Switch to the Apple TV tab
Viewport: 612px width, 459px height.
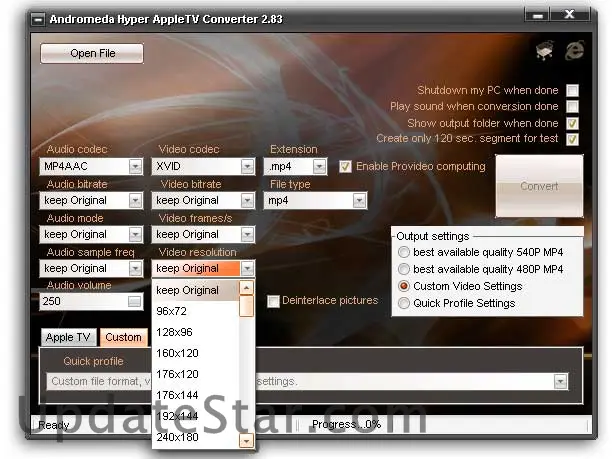coord(68,337)
